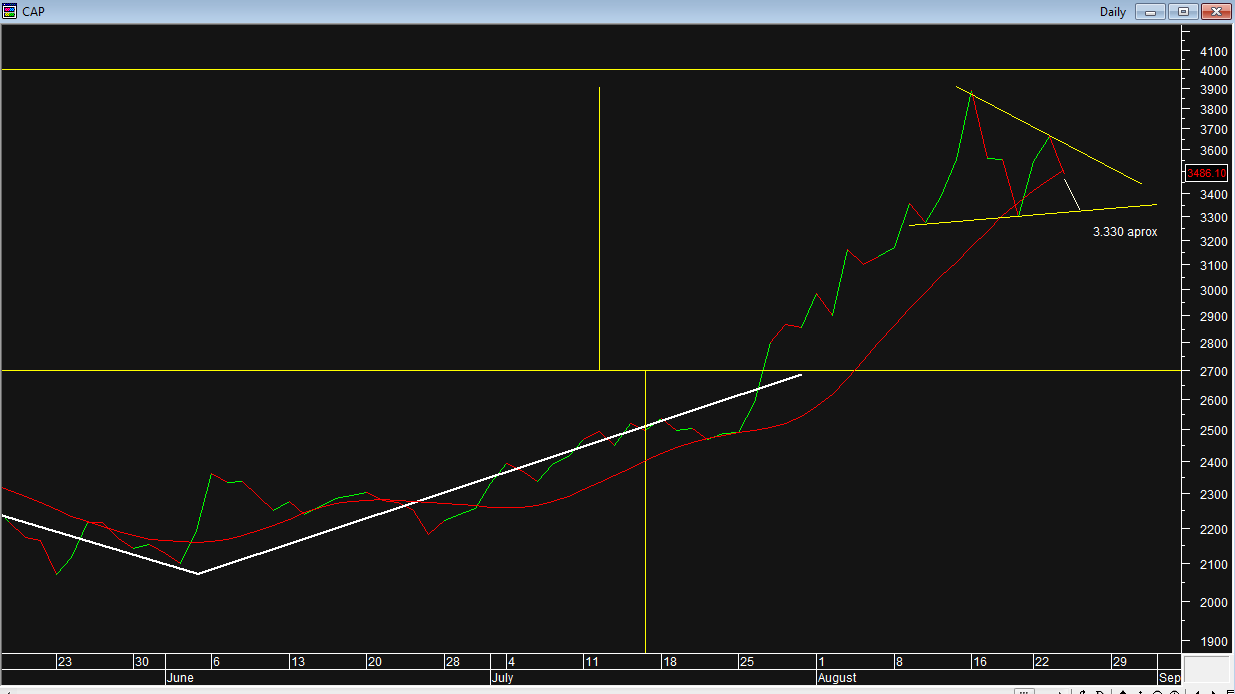
Task: Click the date label 16 on time axis
Action: (980, 662)
